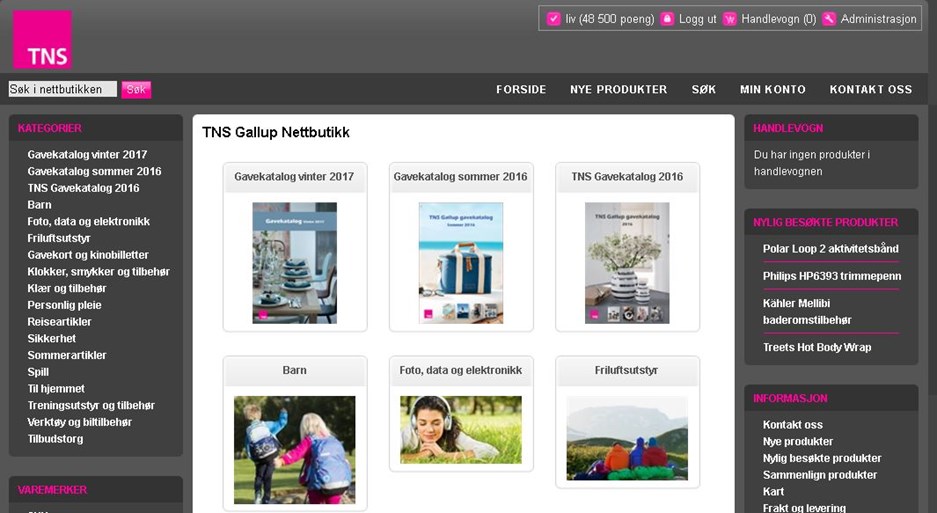Open Verktøy og biltilbehør category
937x513 pixels.
(x=79, y=422)
